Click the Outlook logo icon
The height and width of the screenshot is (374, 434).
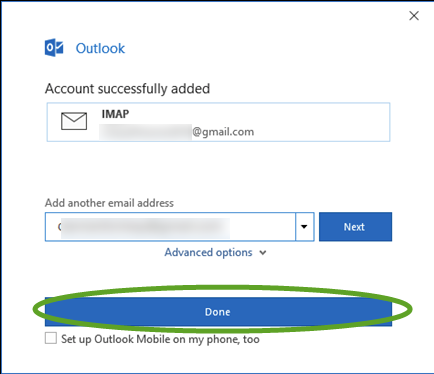click(54, 48)
